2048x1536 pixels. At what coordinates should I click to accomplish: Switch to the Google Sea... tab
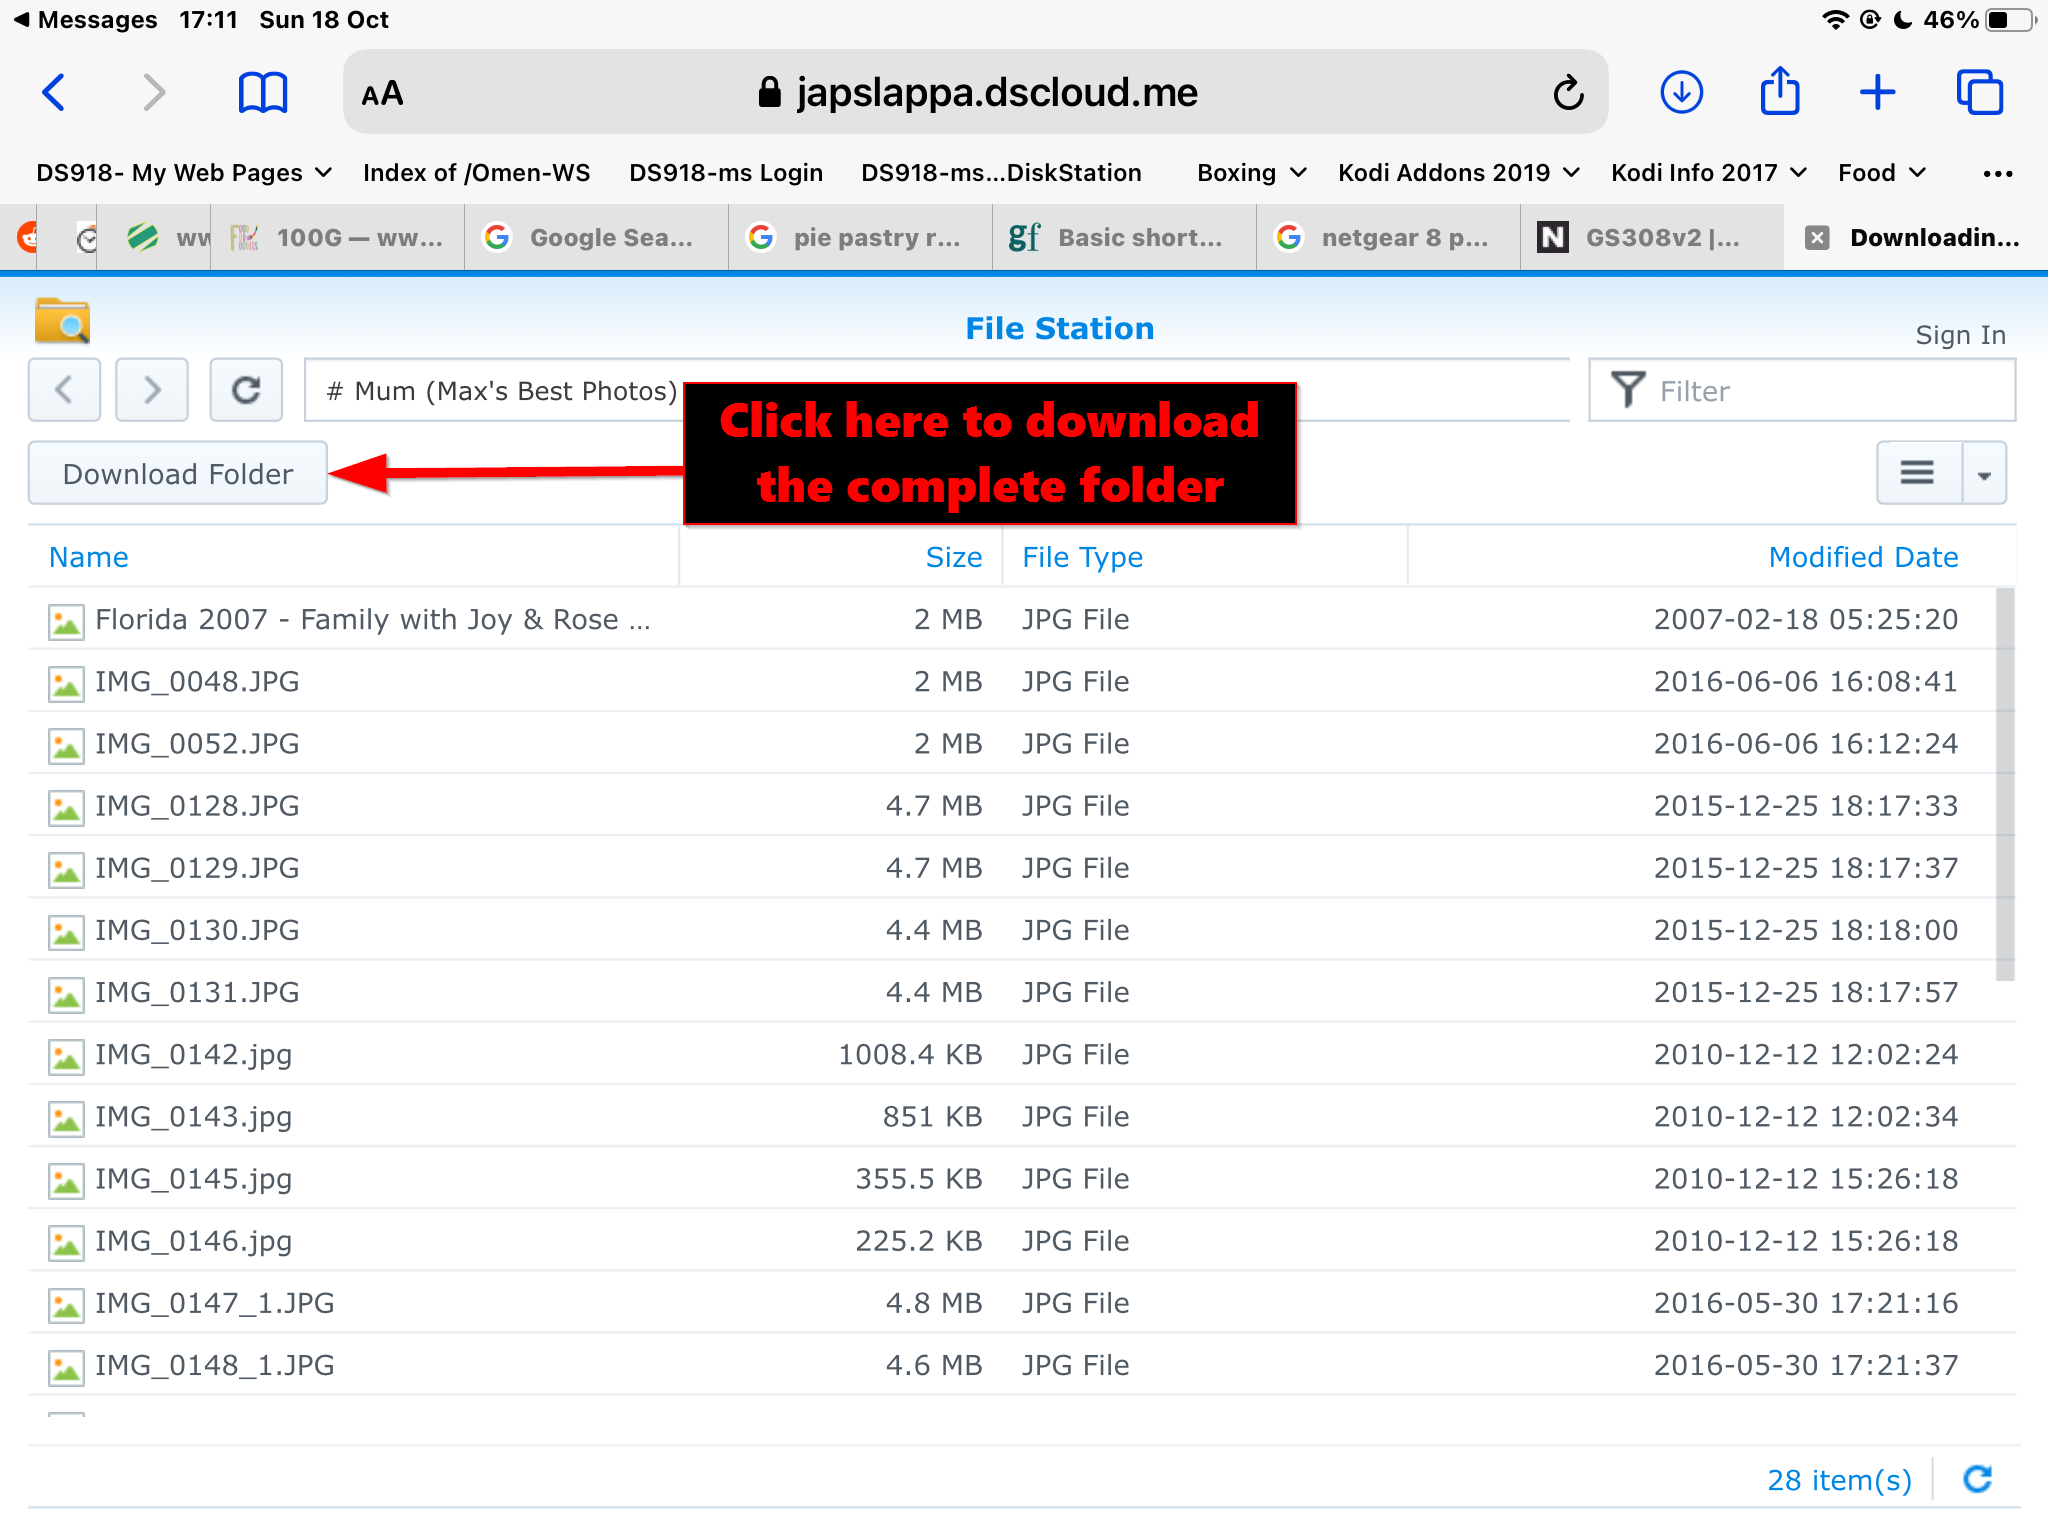(x=596, y=238)
